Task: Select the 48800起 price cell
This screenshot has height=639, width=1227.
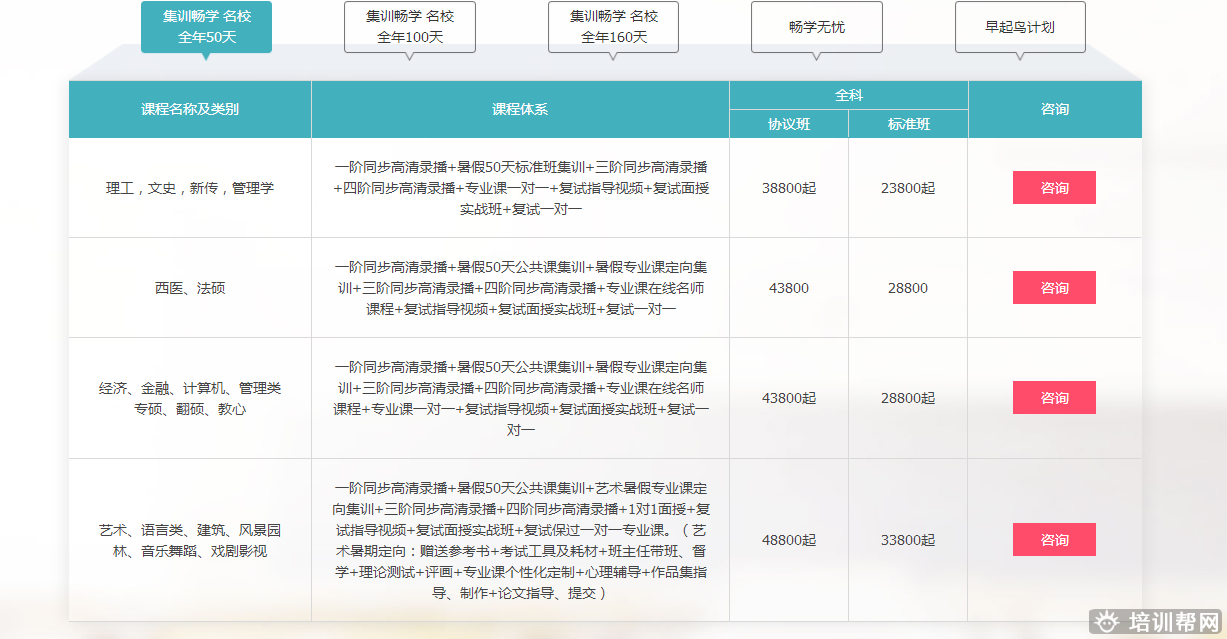Action: click(788, 540)
